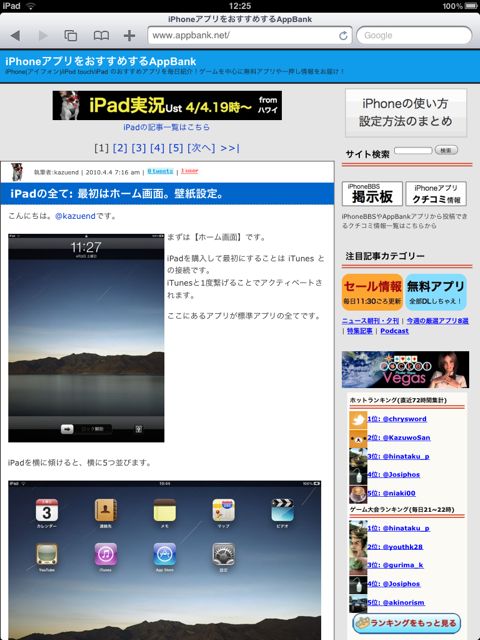
Task: Open hot ranking 2位: @KazuwoSan
Action: coord(399,438)
